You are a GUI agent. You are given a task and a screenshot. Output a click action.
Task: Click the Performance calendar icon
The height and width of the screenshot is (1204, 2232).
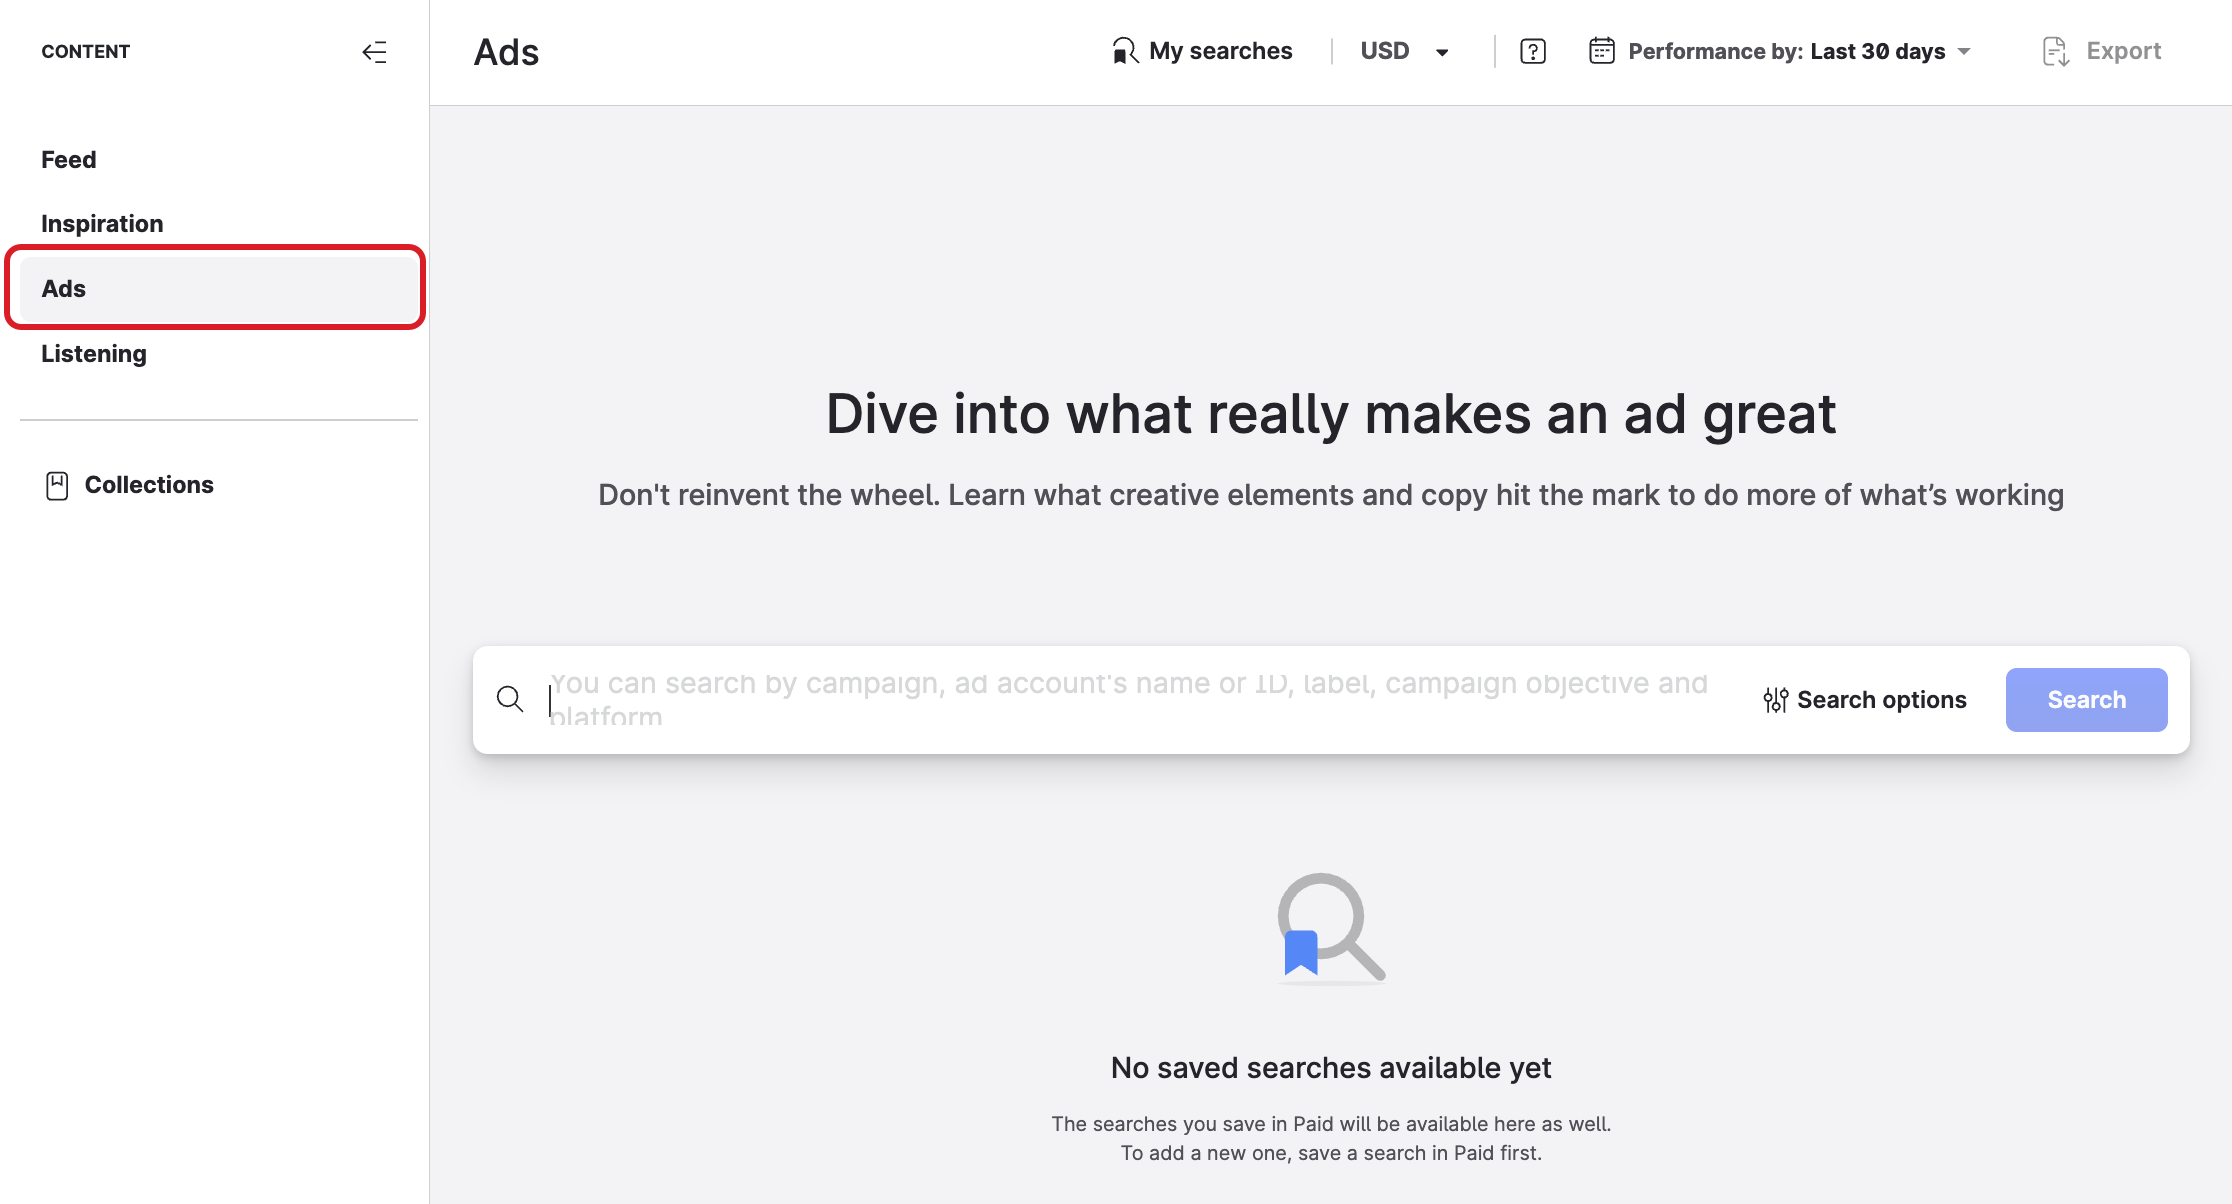(1601, 50)
